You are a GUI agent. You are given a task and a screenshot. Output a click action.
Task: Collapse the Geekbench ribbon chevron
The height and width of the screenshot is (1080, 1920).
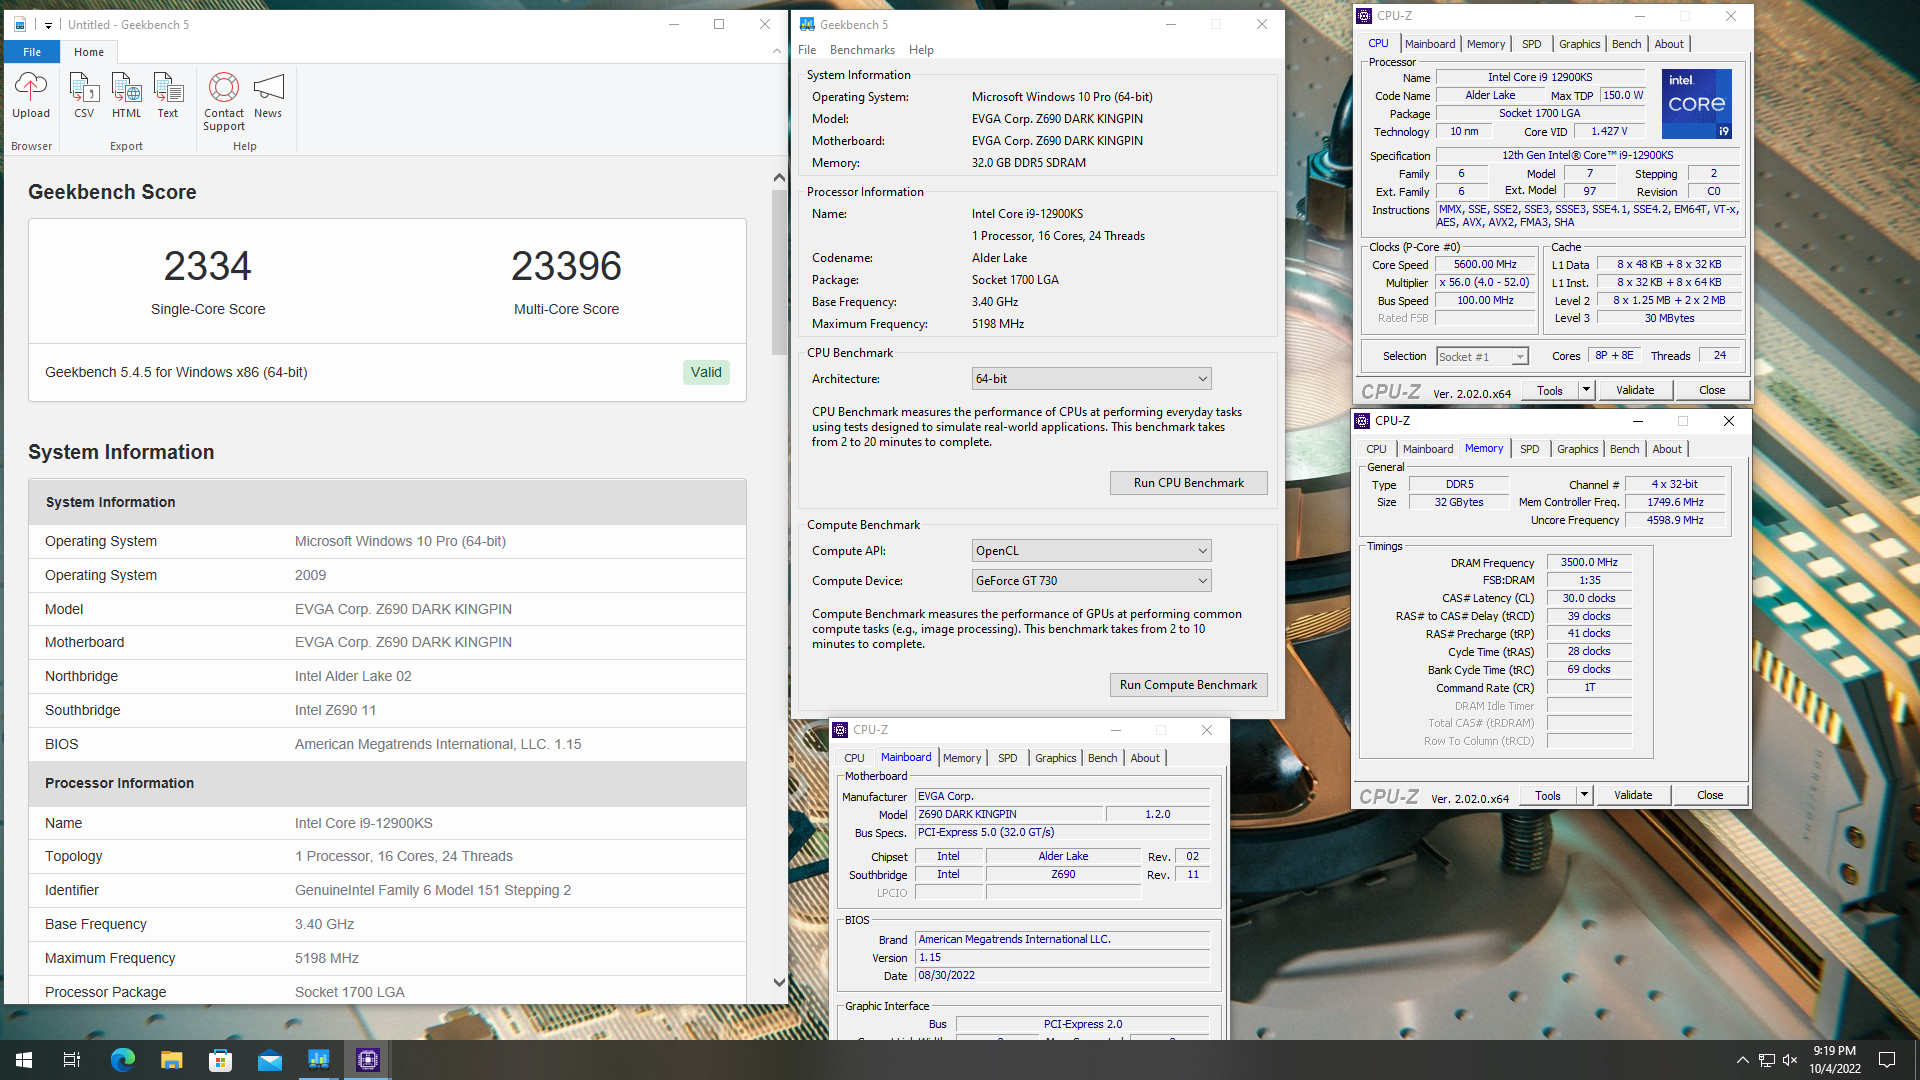pos(777,51)
